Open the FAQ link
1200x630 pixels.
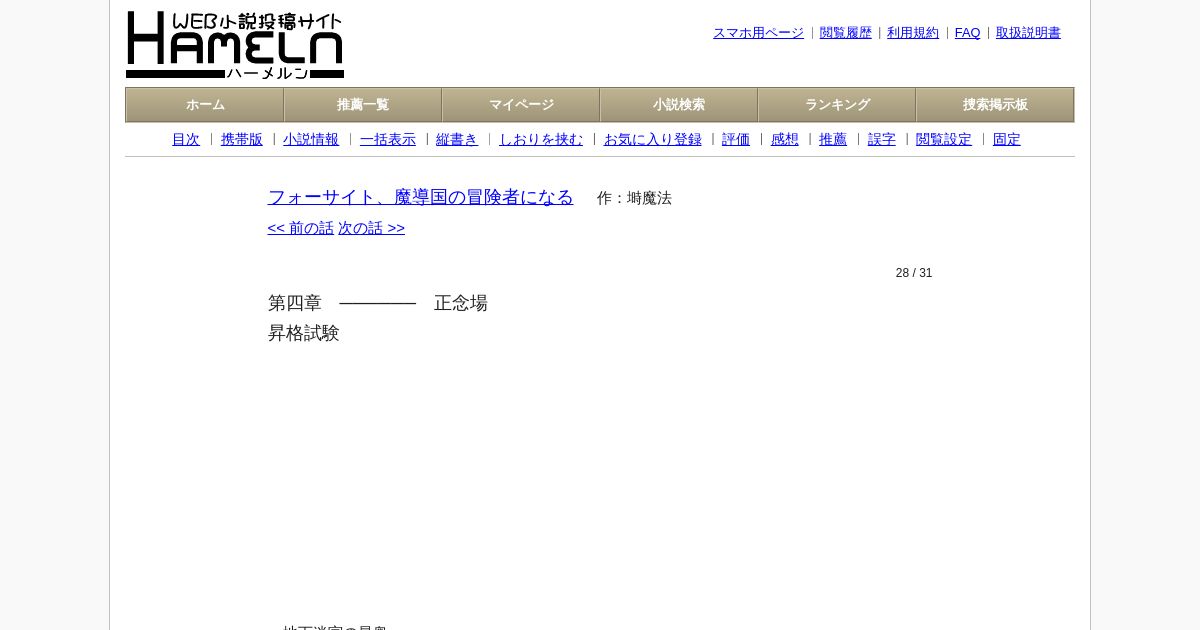tap(968, 33)
